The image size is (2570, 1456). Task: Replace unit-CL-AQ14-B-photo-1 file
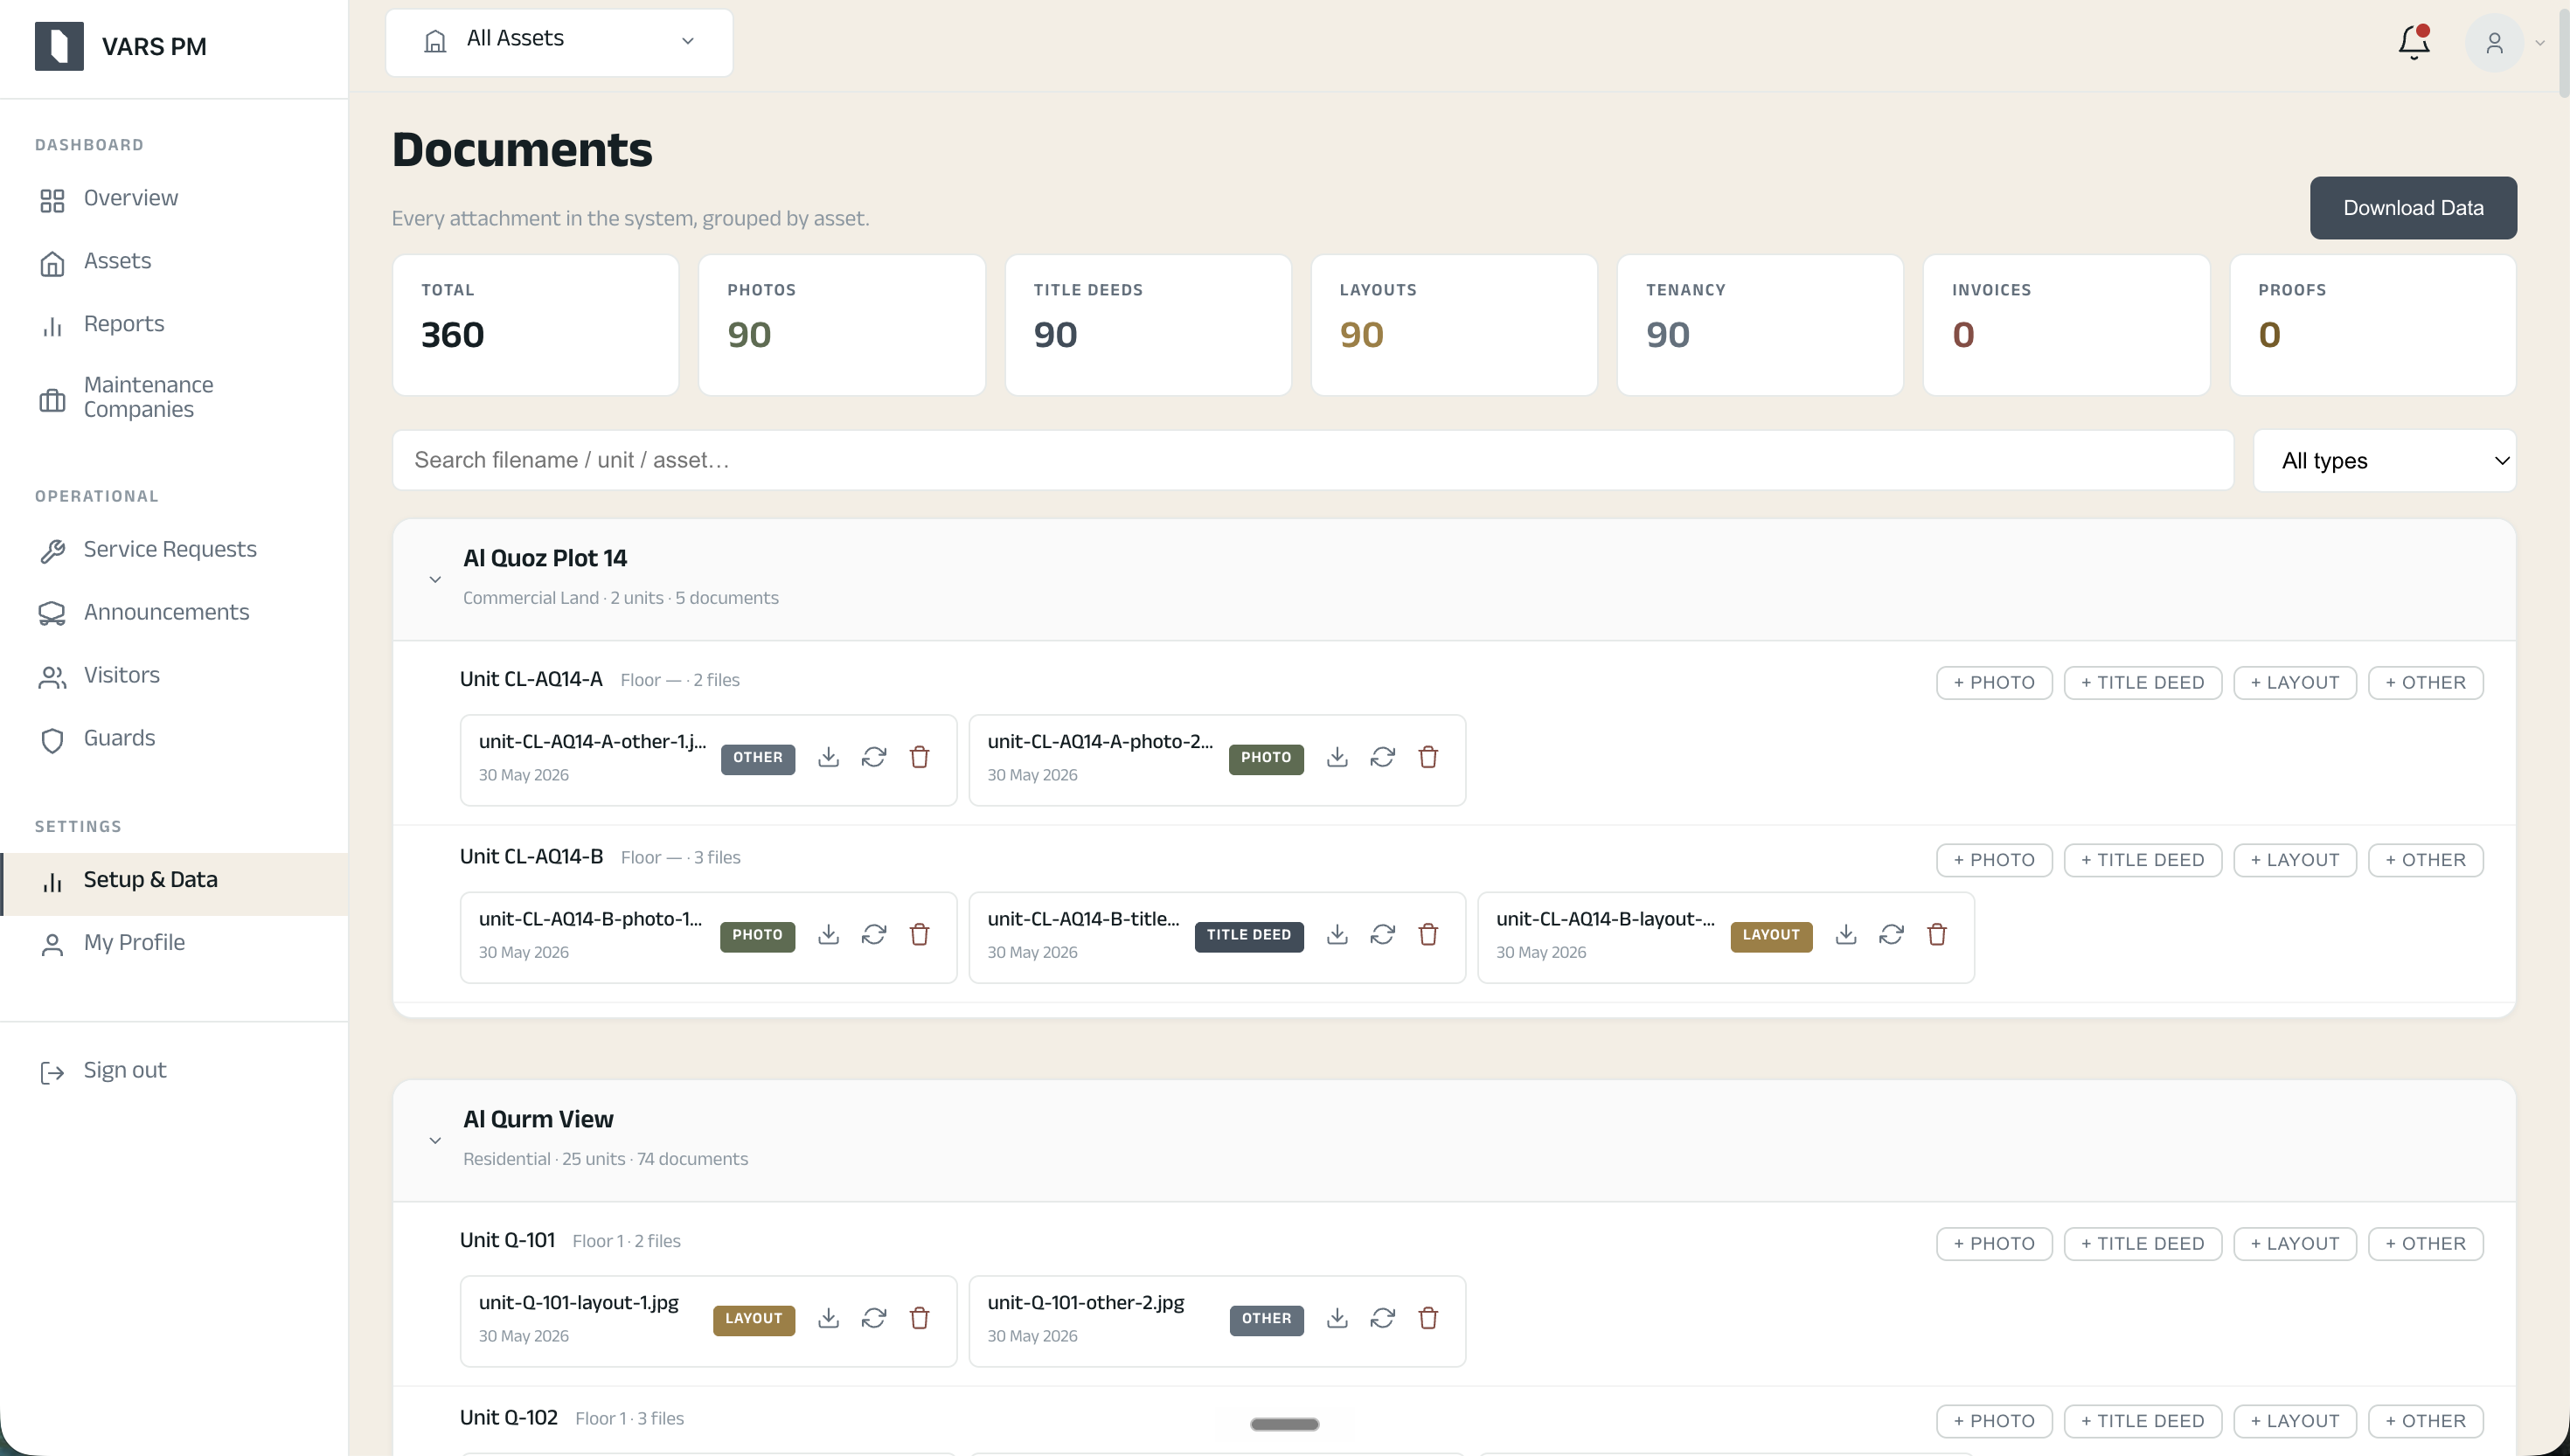[874, 934]
